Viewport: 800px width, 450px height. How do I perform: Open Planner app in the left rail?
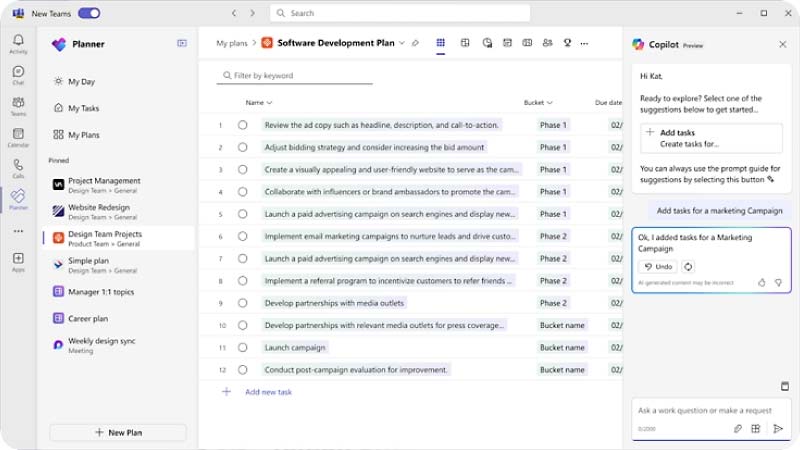coord(18,199)
